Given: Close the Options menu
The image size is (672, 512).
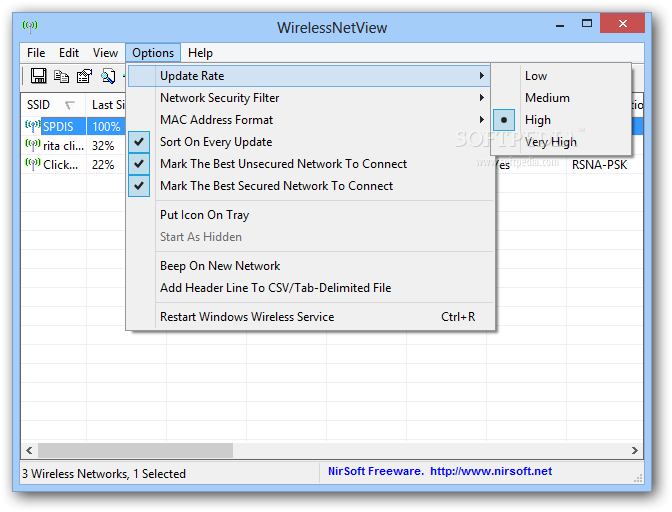Looking at the screenshot, I should [x=153, y=53].
